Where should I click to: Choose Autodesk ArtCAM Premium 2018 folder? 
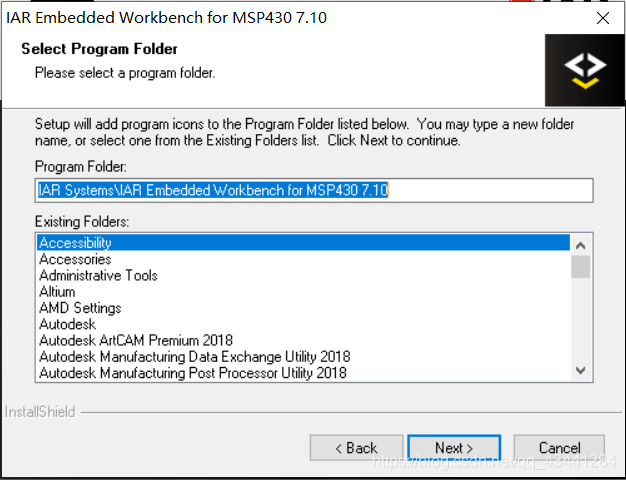coord(135,341)
